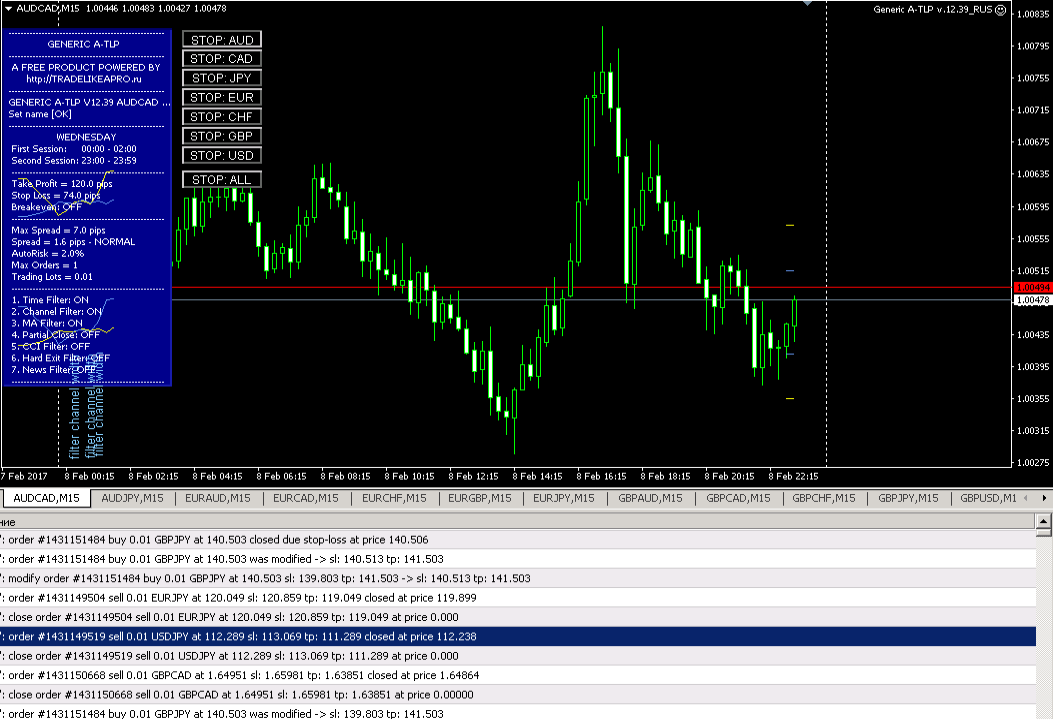Select log row GBPJPY modified sl: 140.513

[x=518, y=559]
